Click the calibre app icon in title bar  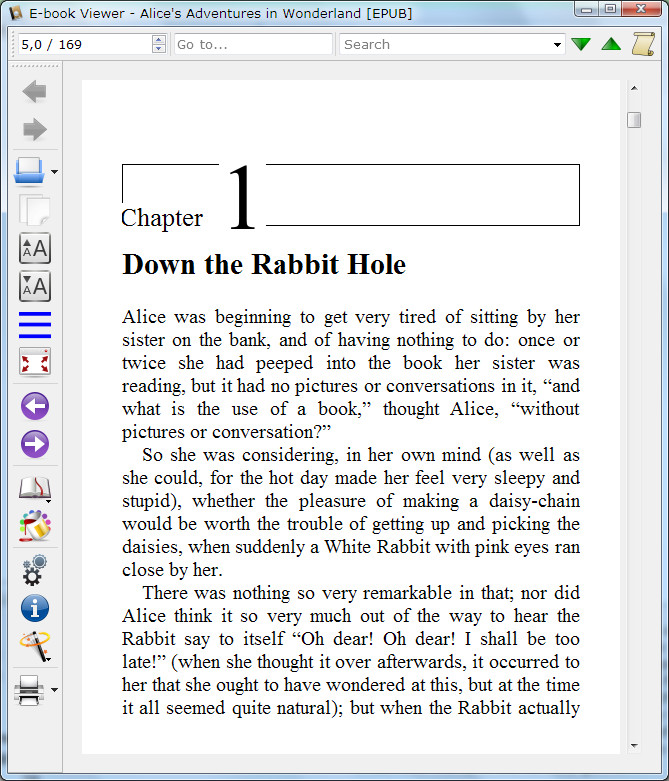(15, 13)
